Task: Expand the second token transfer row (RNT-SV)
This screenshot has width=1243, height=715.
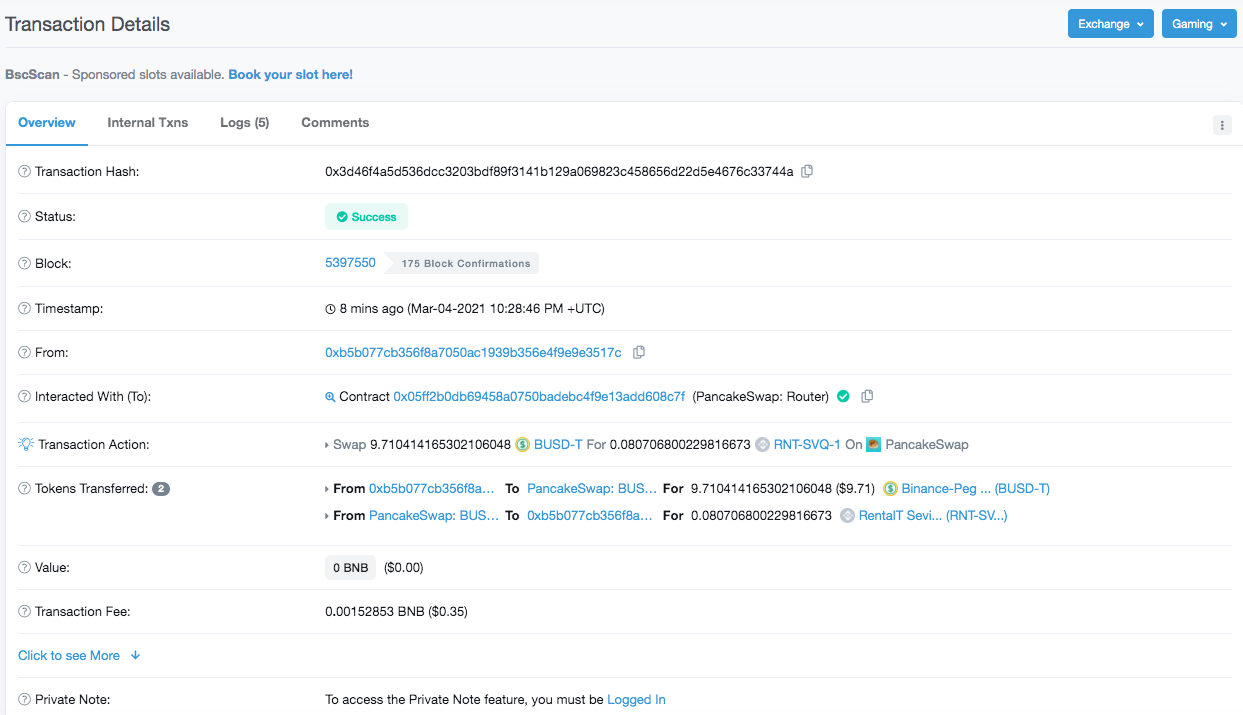Action: [x=328, y=516]
